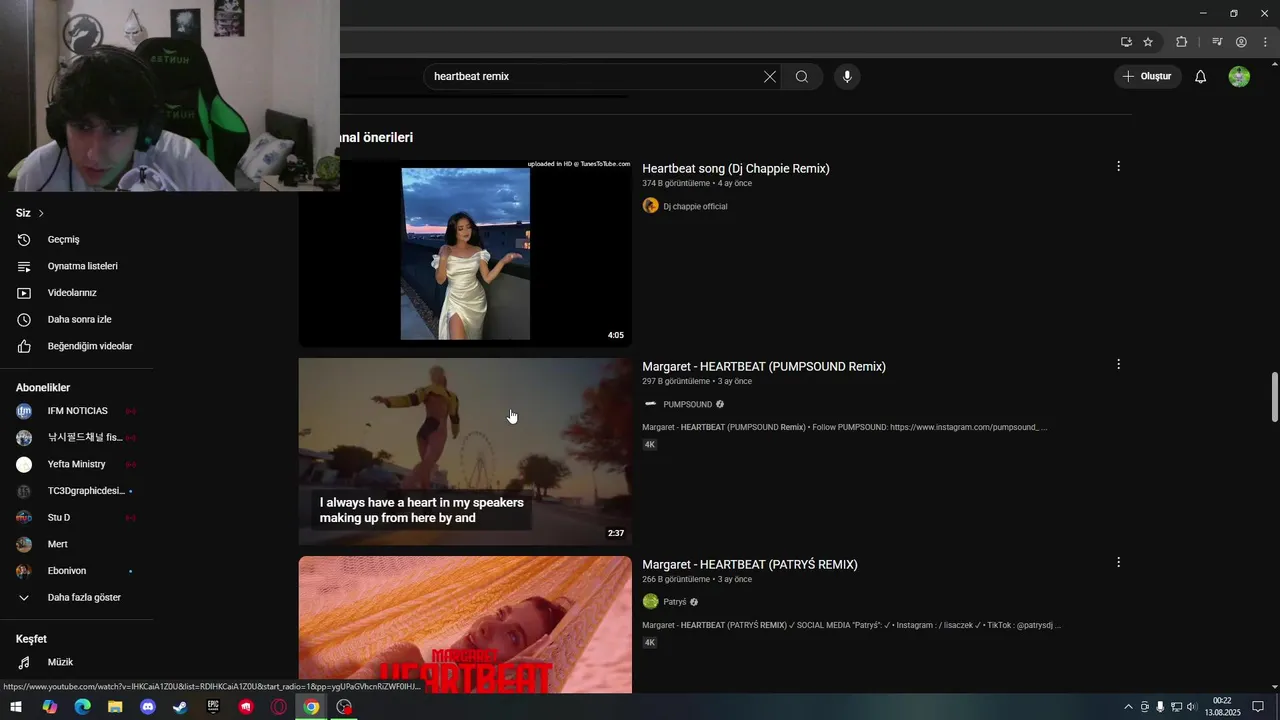The image size is (1280, 720).
Task: Open Chrome profile icon
Action: pos(1241,42)
